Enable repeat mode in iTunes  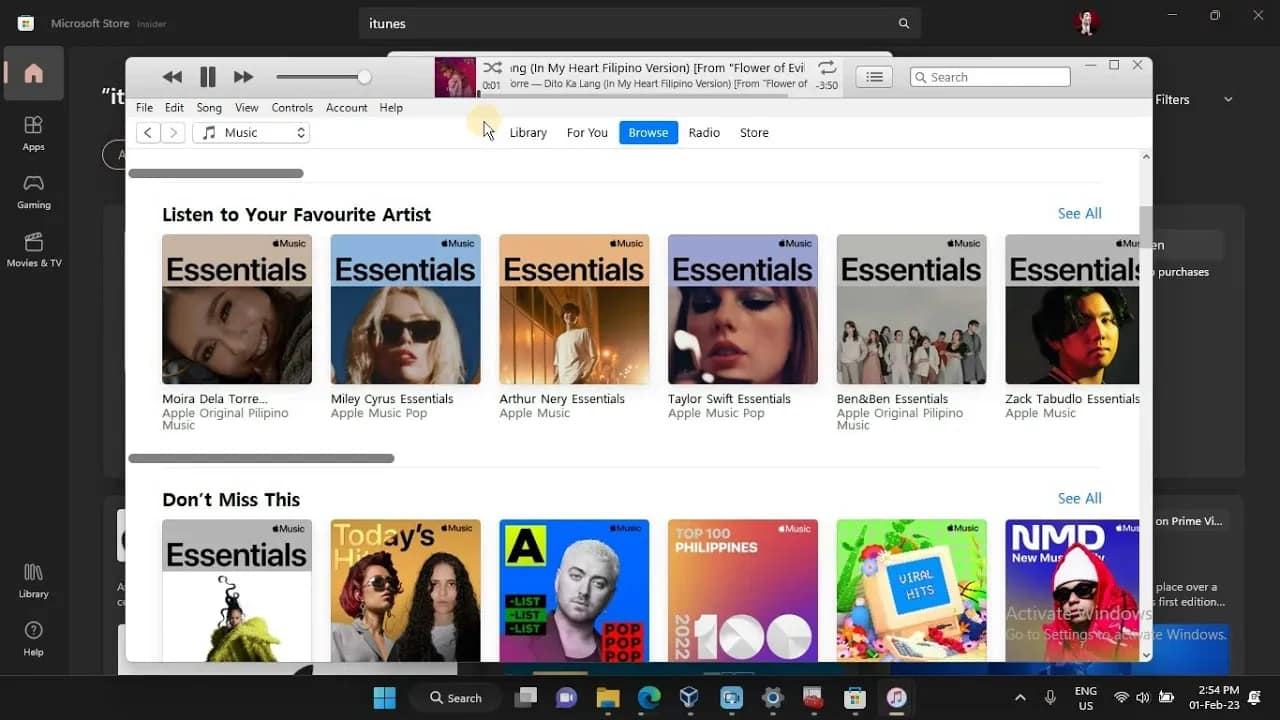point(827,68)
